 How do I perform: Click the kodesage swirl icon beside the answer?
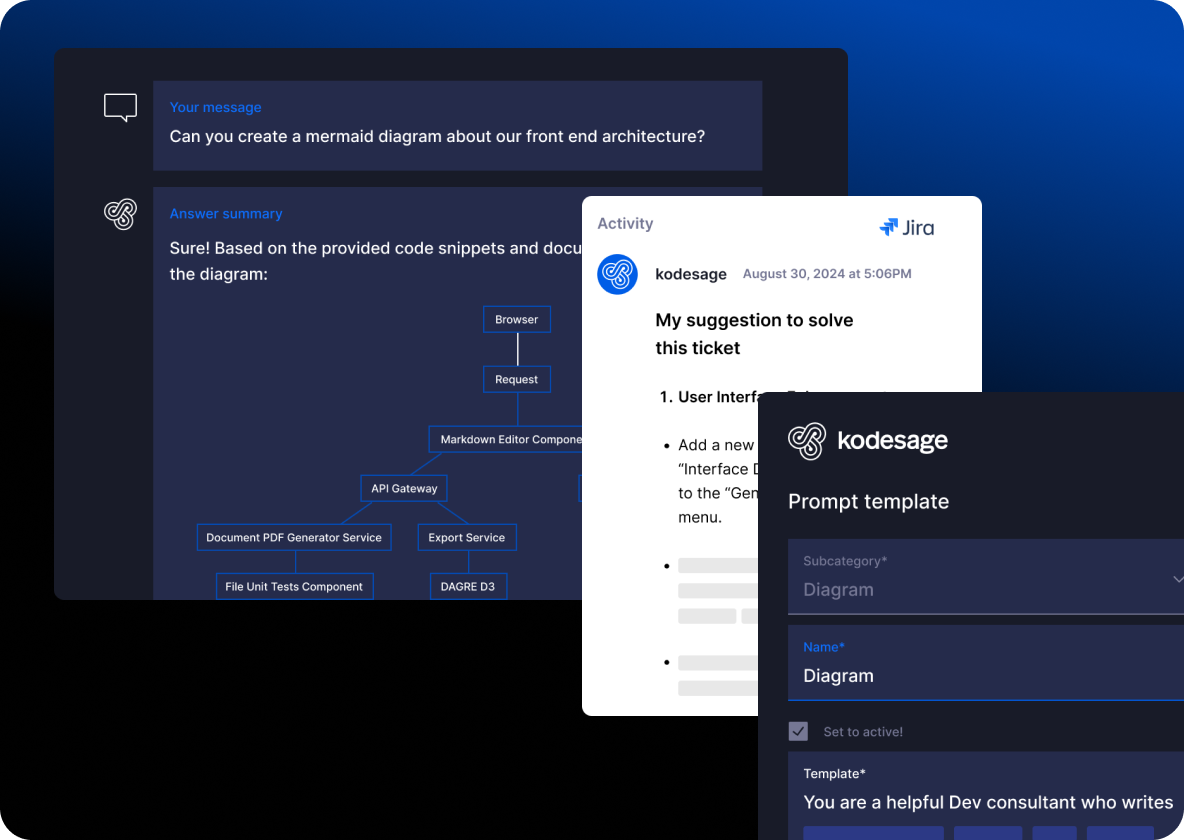coord(120,214)
